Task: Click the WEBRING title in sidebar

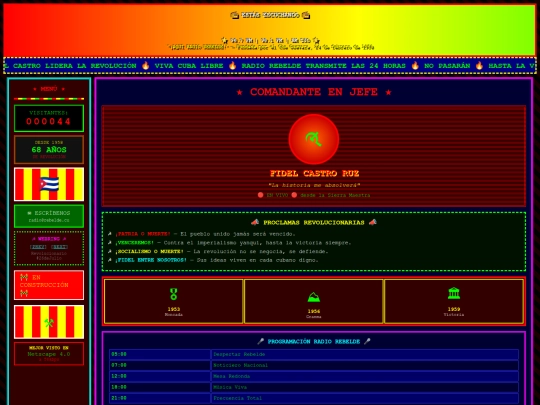Action: click(49, 239)
